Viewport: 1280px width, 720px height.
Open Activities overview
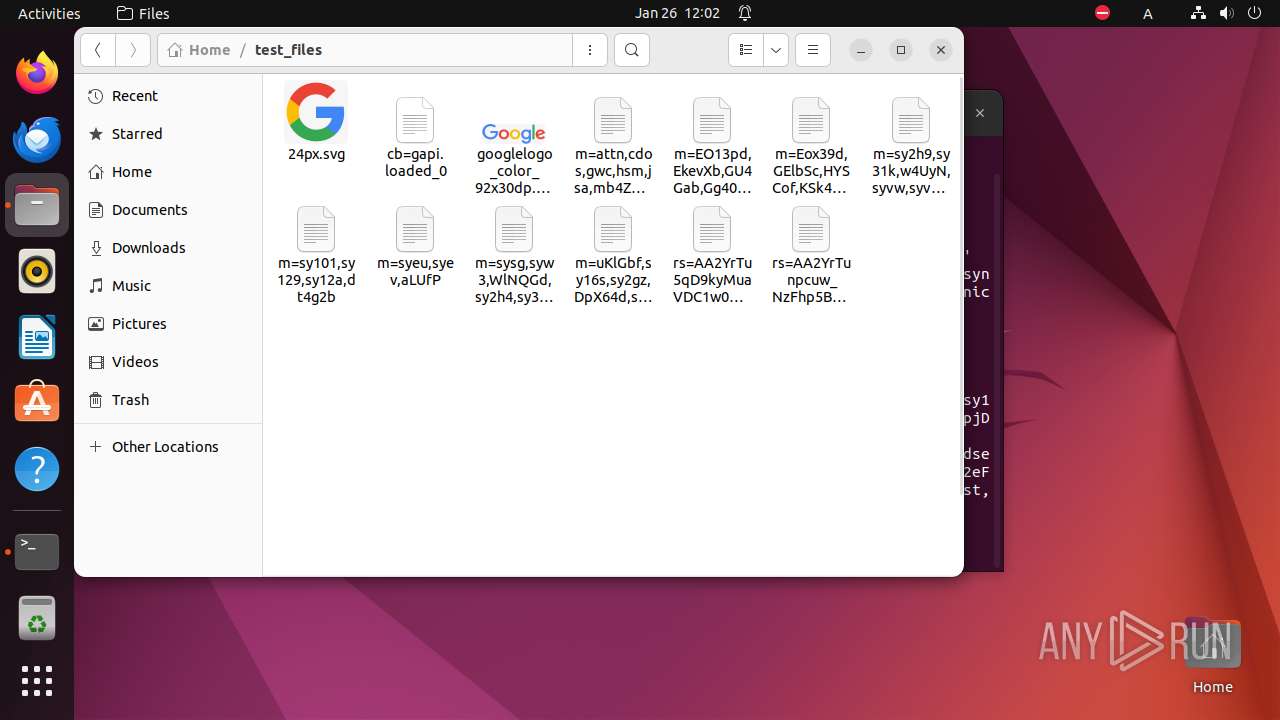click(49, 13)
